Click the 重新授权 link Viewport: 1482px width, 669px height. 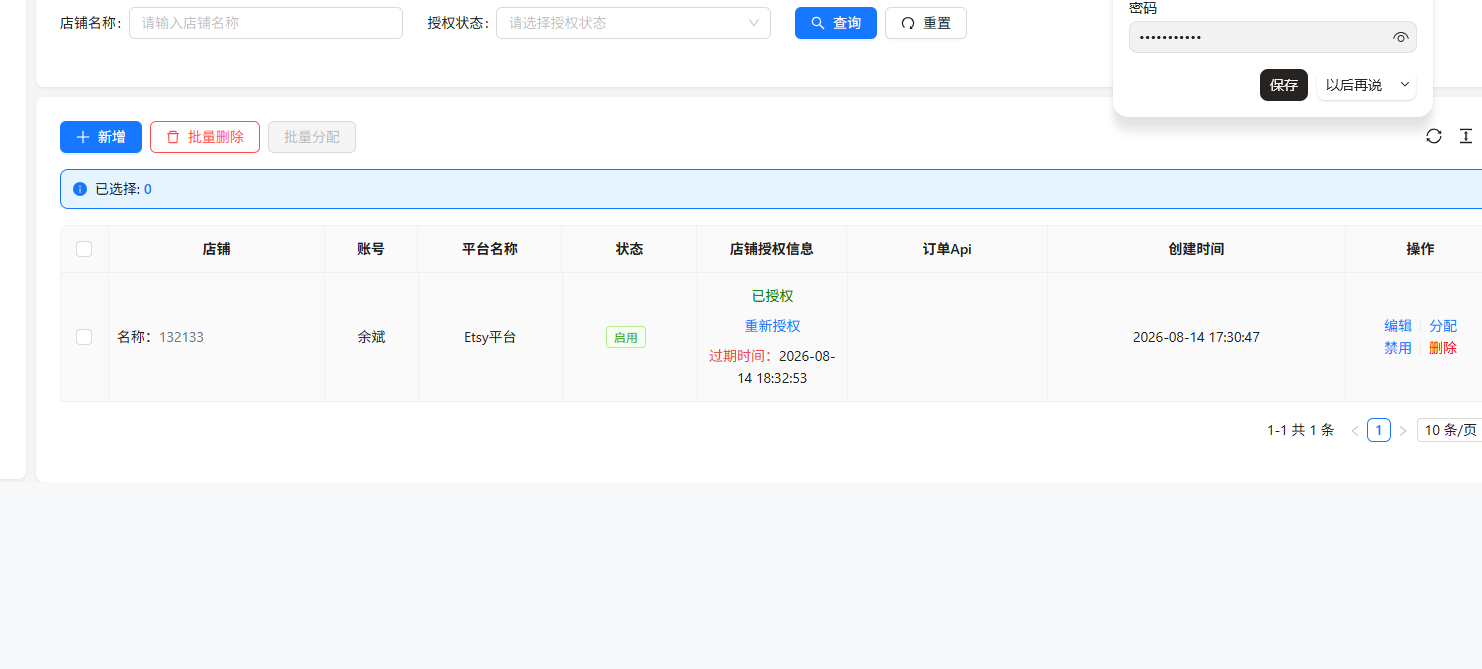click(773, 326)
